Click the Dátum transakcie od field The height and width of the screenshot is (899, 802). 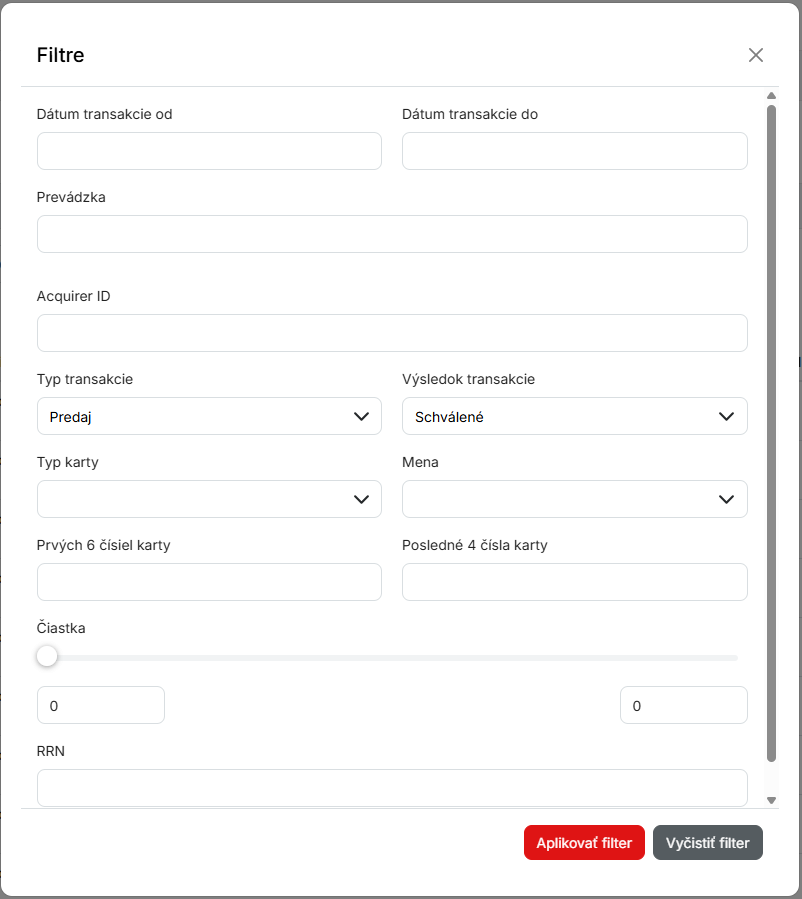[209, 151]
